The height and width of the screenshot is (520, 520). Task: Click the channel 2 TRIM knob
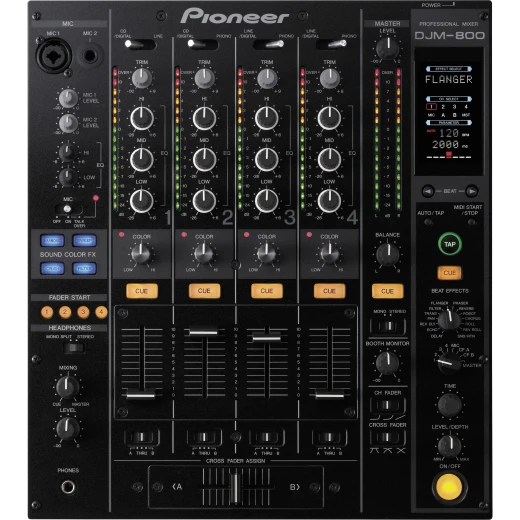[204, 79]
